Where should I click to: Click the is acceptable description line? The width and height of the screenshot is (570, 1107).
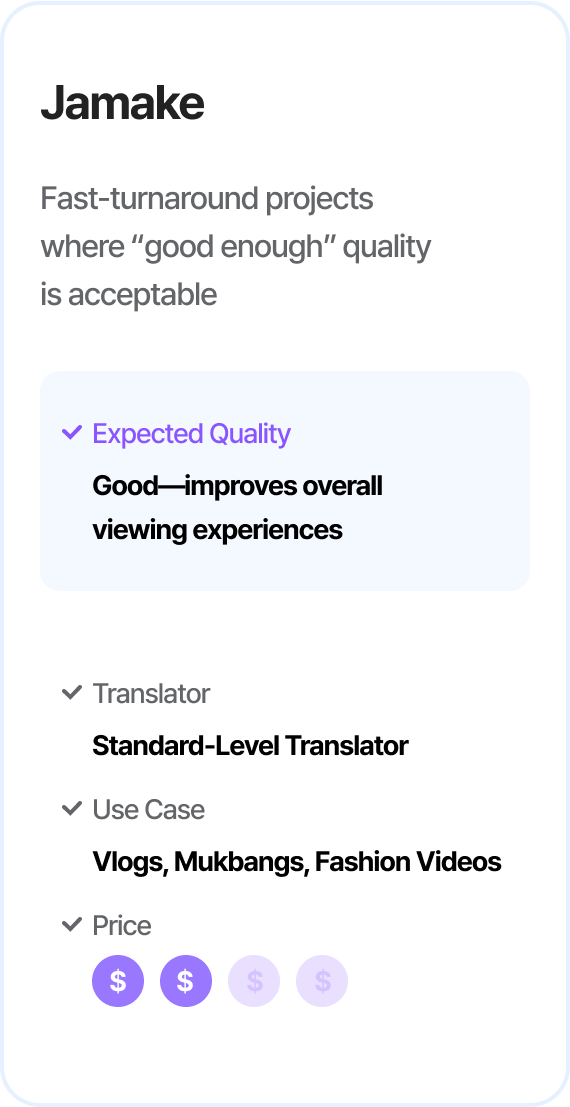tap(129, 295)
